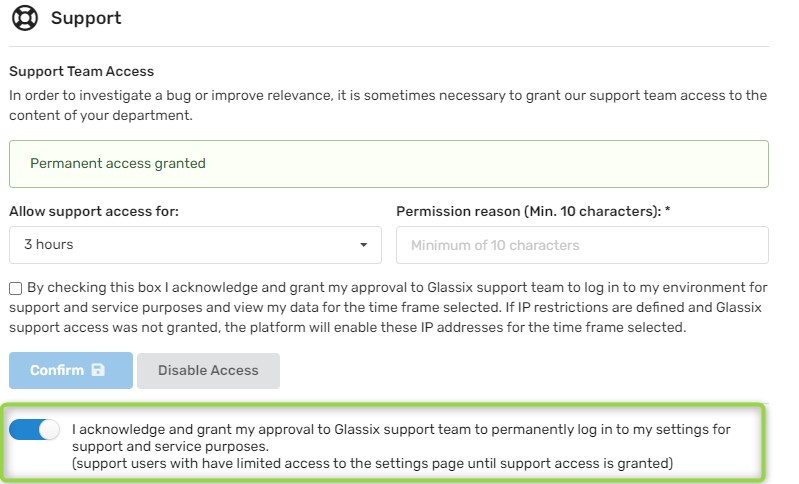Focus the Permission reason text field
The height and width of the screenshot is (484, 799).
click(x=582, y=245)
